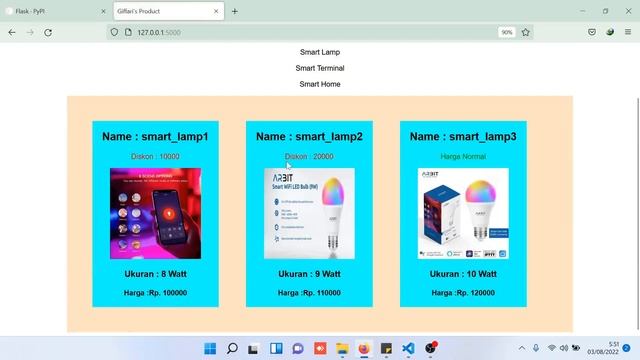Open the Smart Home link
The image size is (640, 360).
click(320, 84)
